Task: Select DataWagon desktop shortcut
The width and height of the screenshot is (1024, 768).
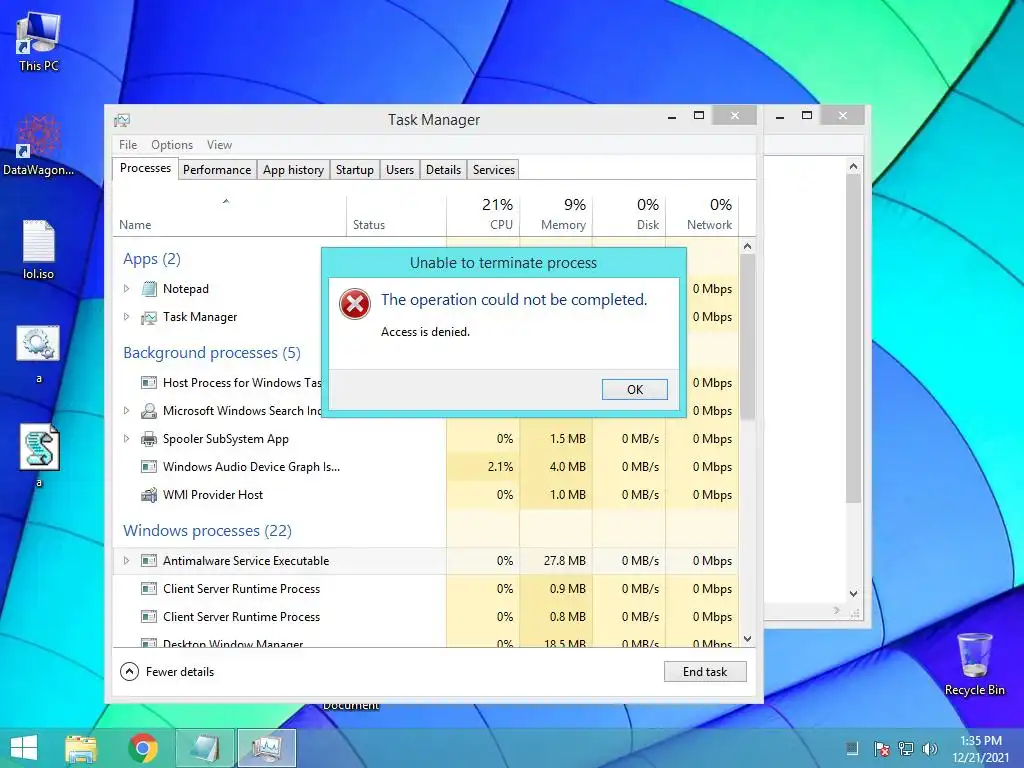Action: (39, 145)
